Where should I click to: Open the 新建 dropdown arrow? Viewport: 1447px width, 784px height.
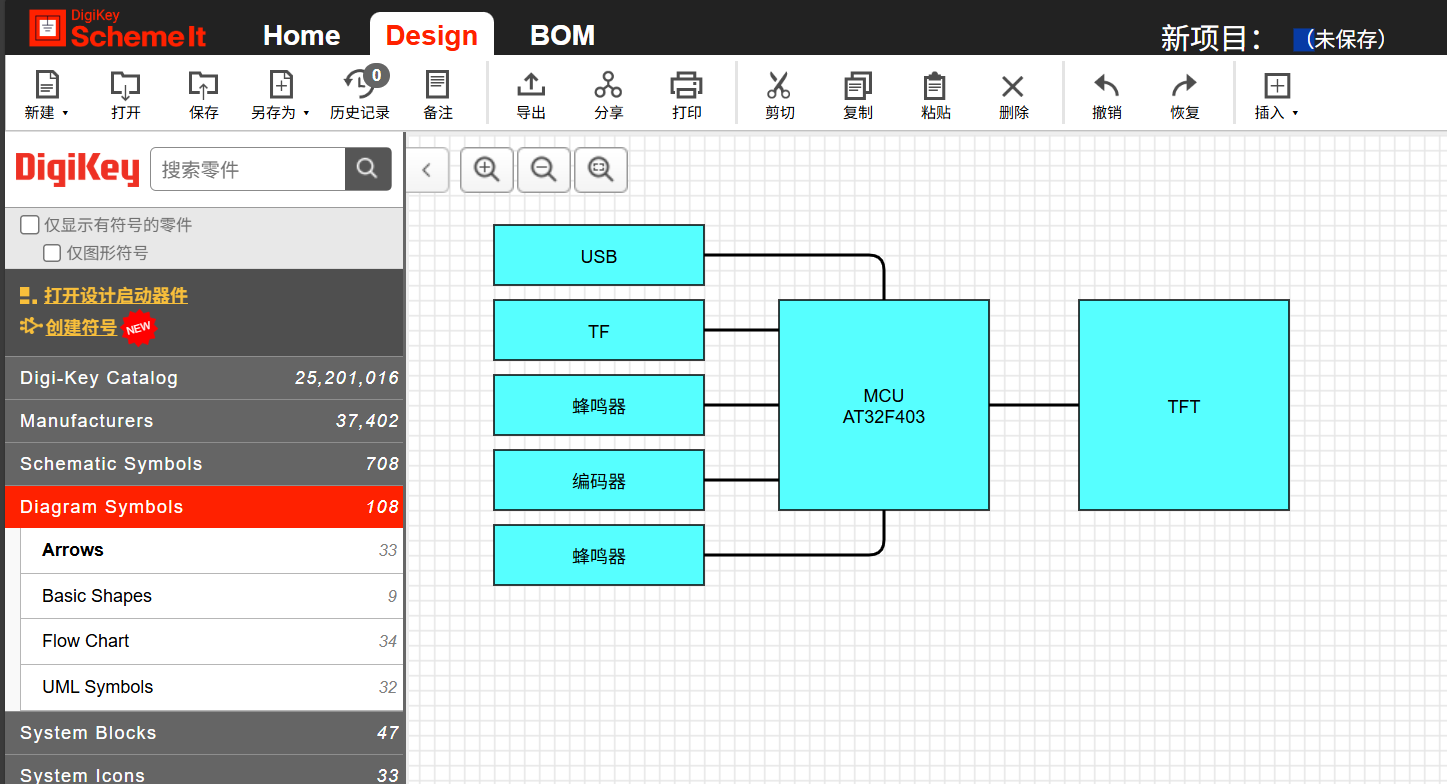[x=66, y=113]
